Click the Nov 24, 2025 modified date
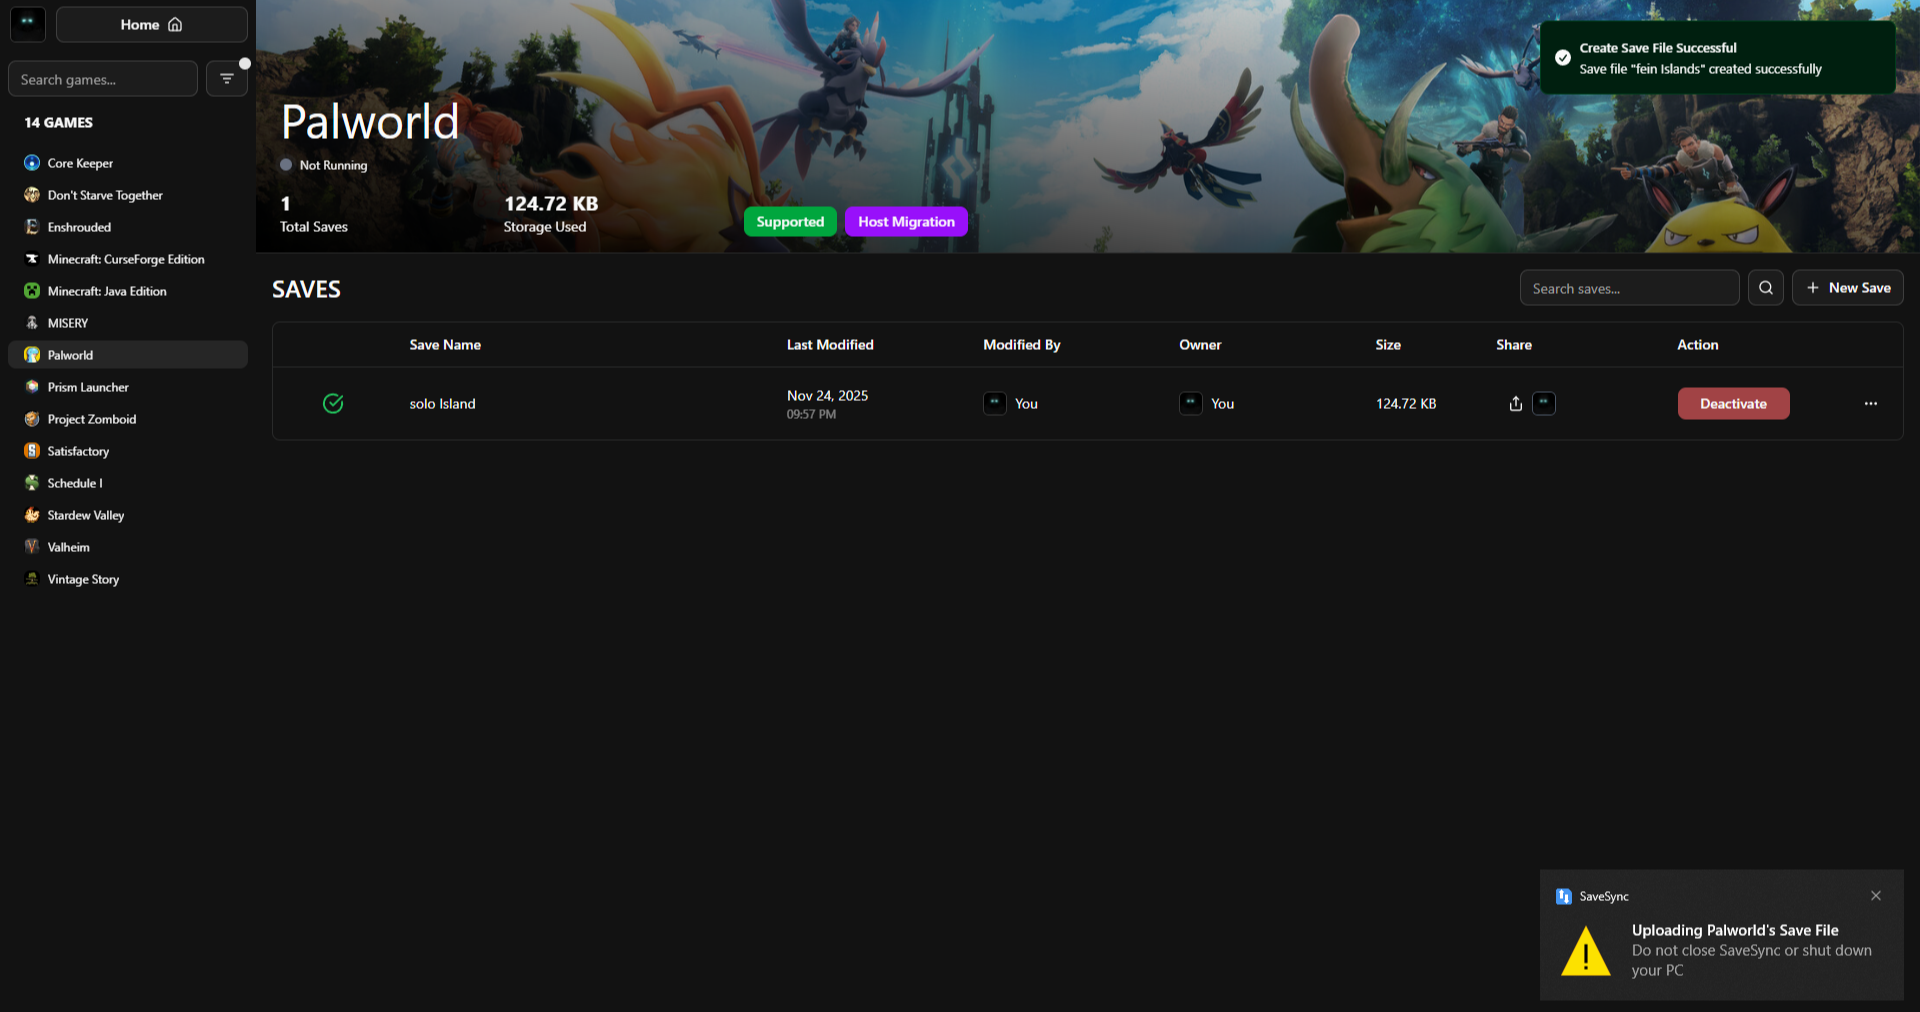Viewport: 1920px width, 1012px height. (x=827, y=396)
